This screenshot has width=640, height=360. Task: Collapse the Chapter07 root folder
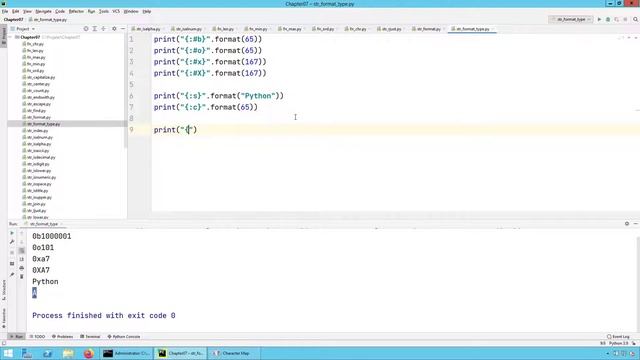(x=11, y=37)
